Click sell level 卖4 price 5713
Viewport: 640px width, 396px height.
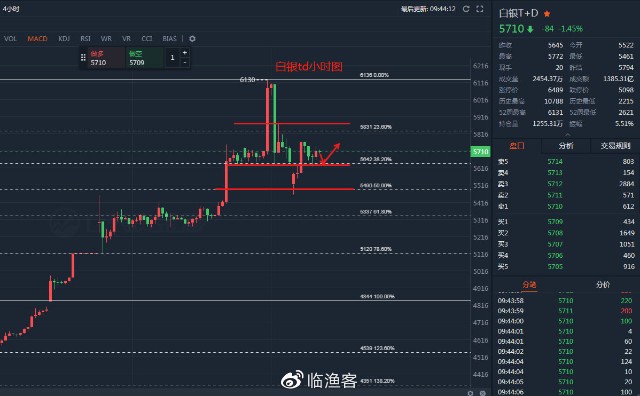(555, 173)
